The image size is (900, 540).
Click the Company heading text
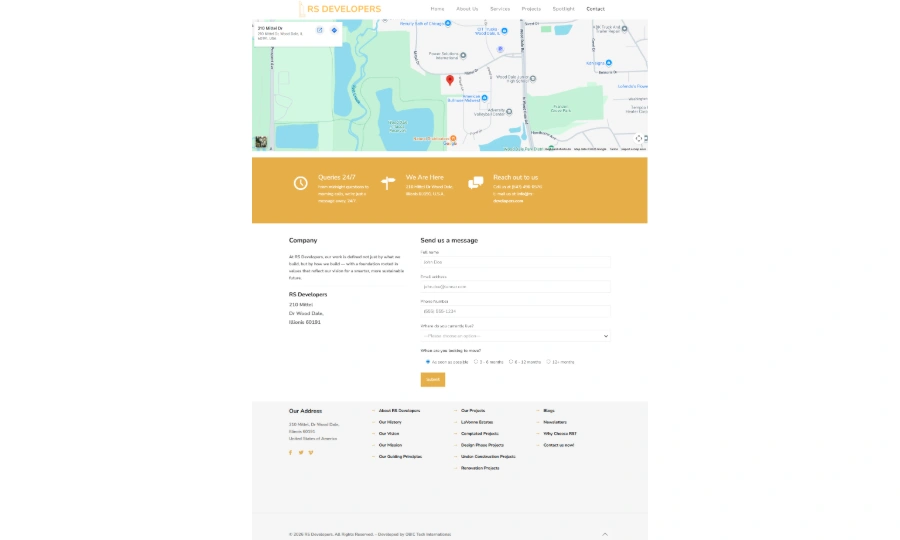[x=303, y=240]
